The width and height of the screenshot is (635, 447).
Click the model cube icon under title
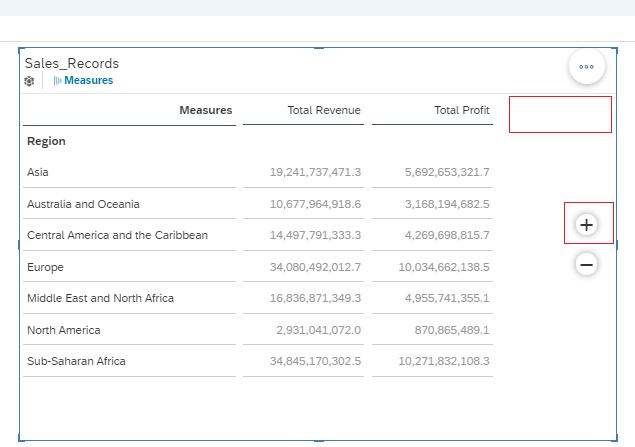(29, 81)
